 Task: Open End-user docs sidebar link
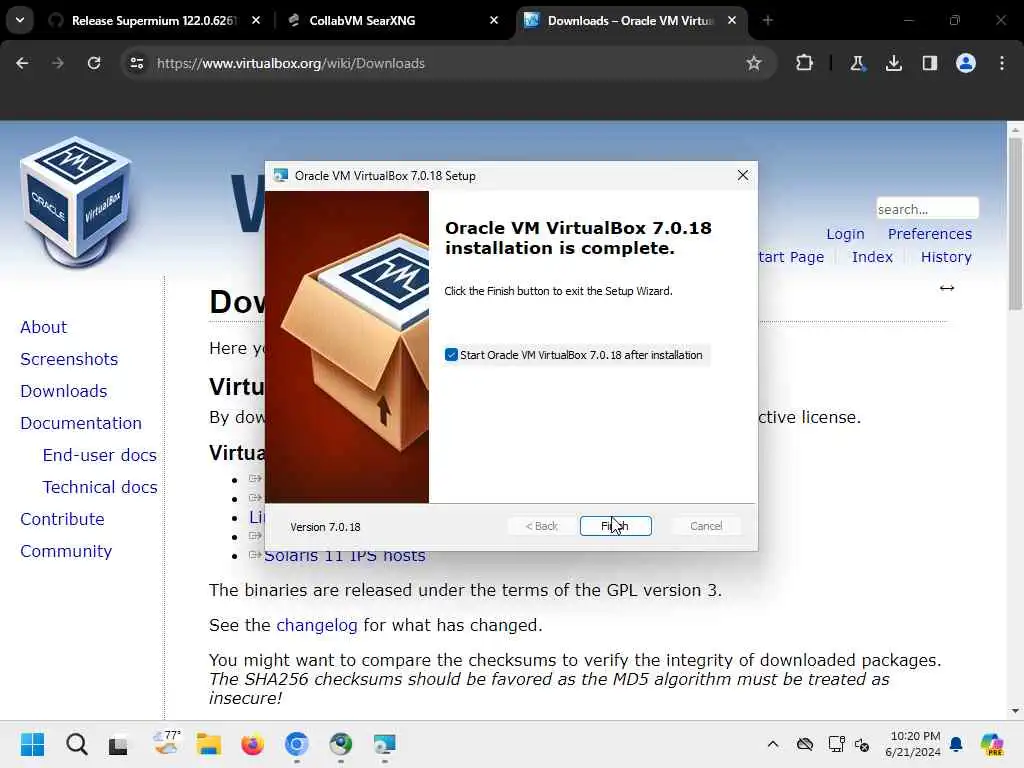click(100, 455)
